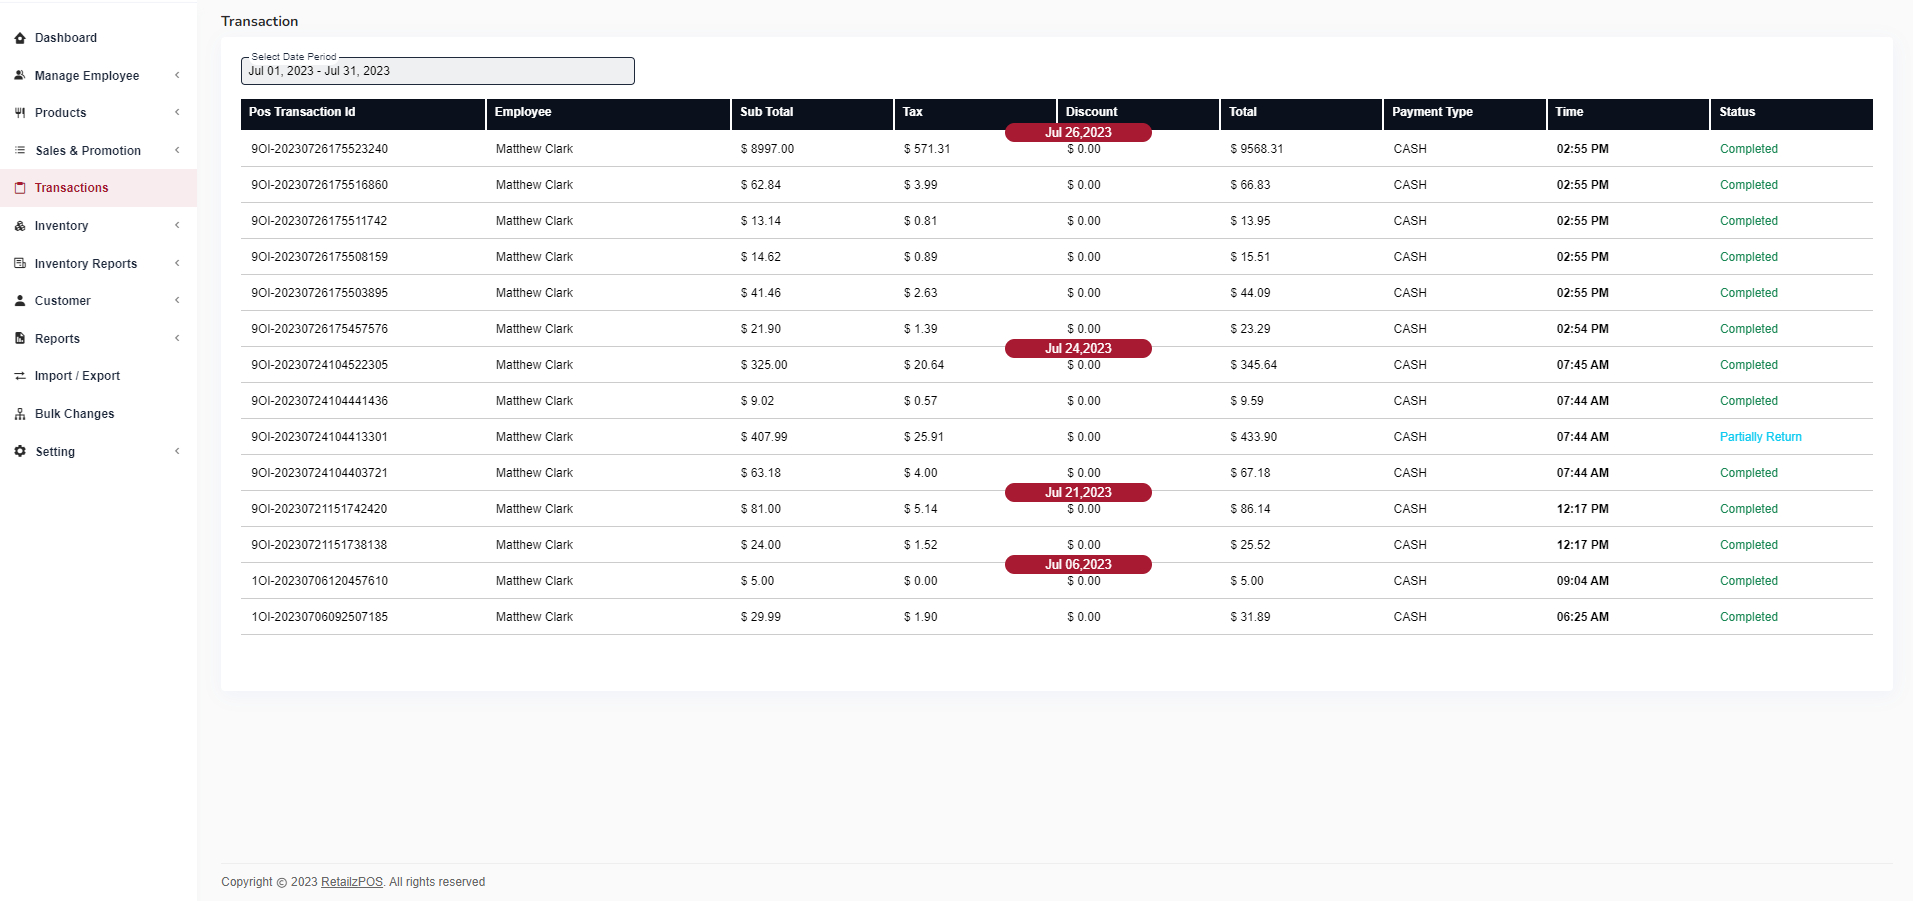
Task: Click the Customer user icon
Action: pos(20,301)
